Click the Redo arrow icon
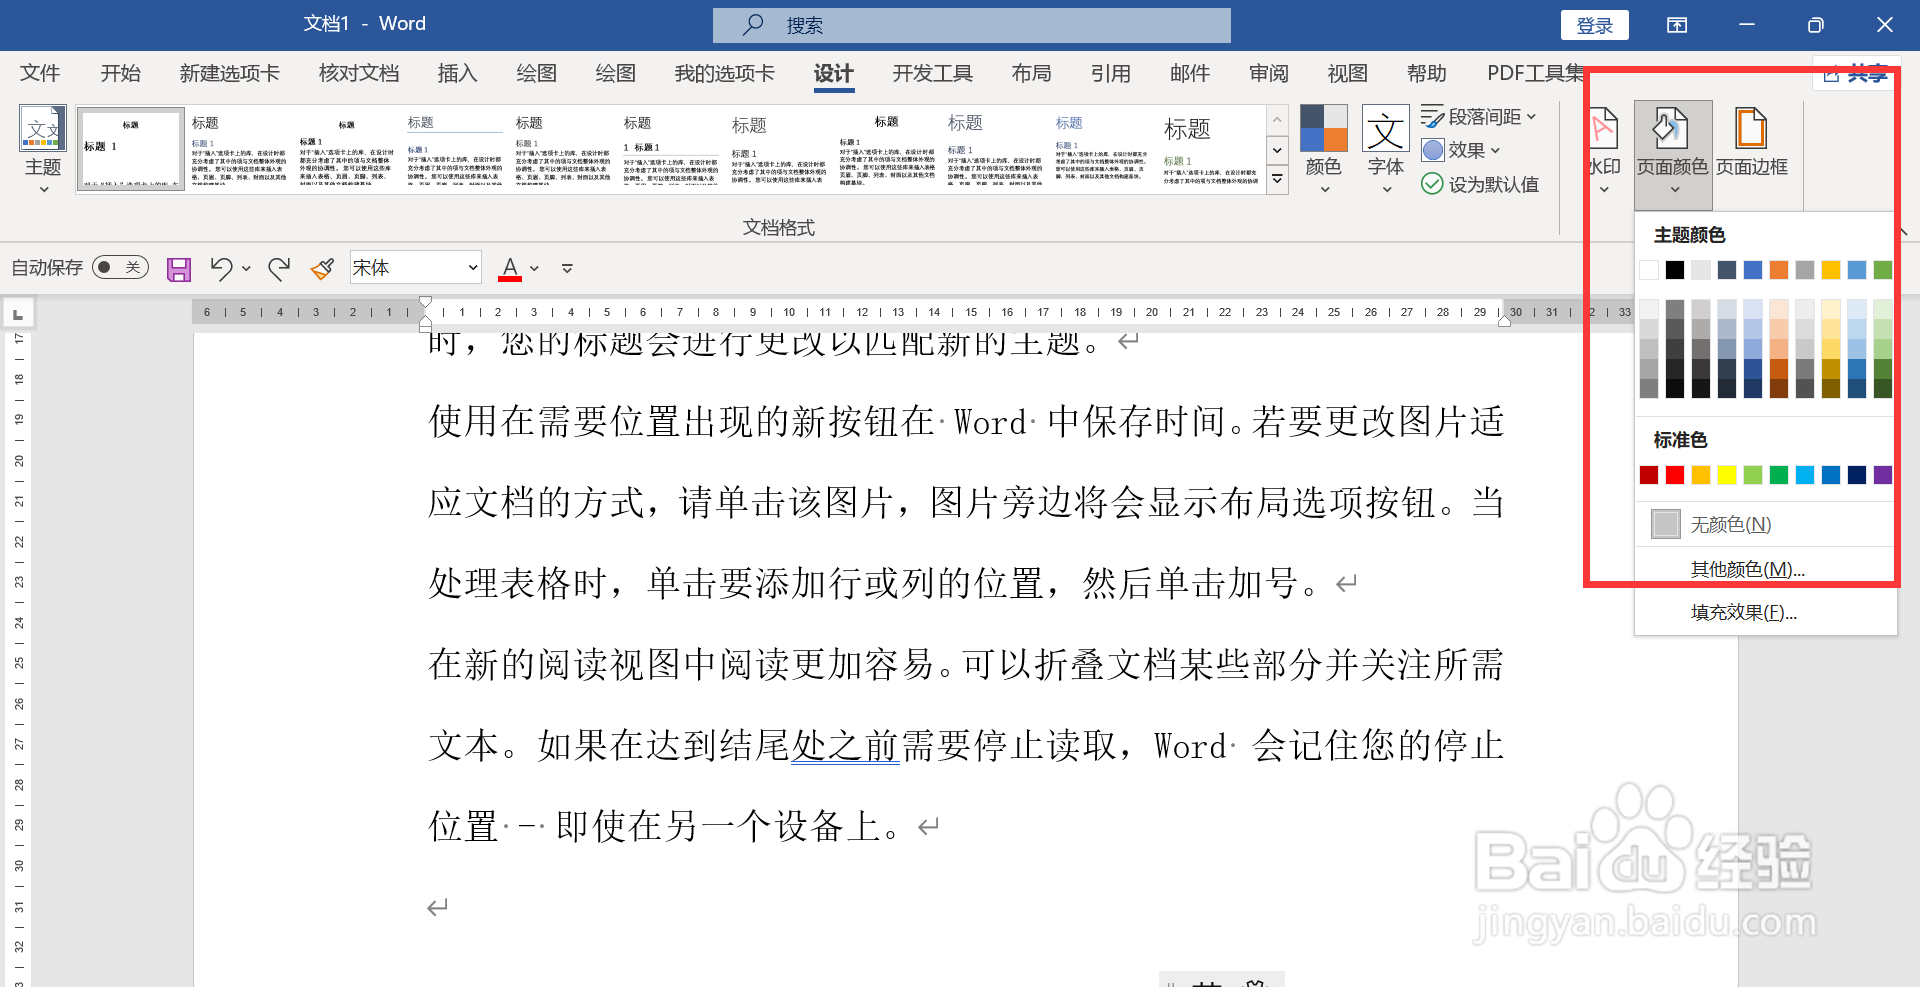The image size is (1920, 987). pos(279,268)
